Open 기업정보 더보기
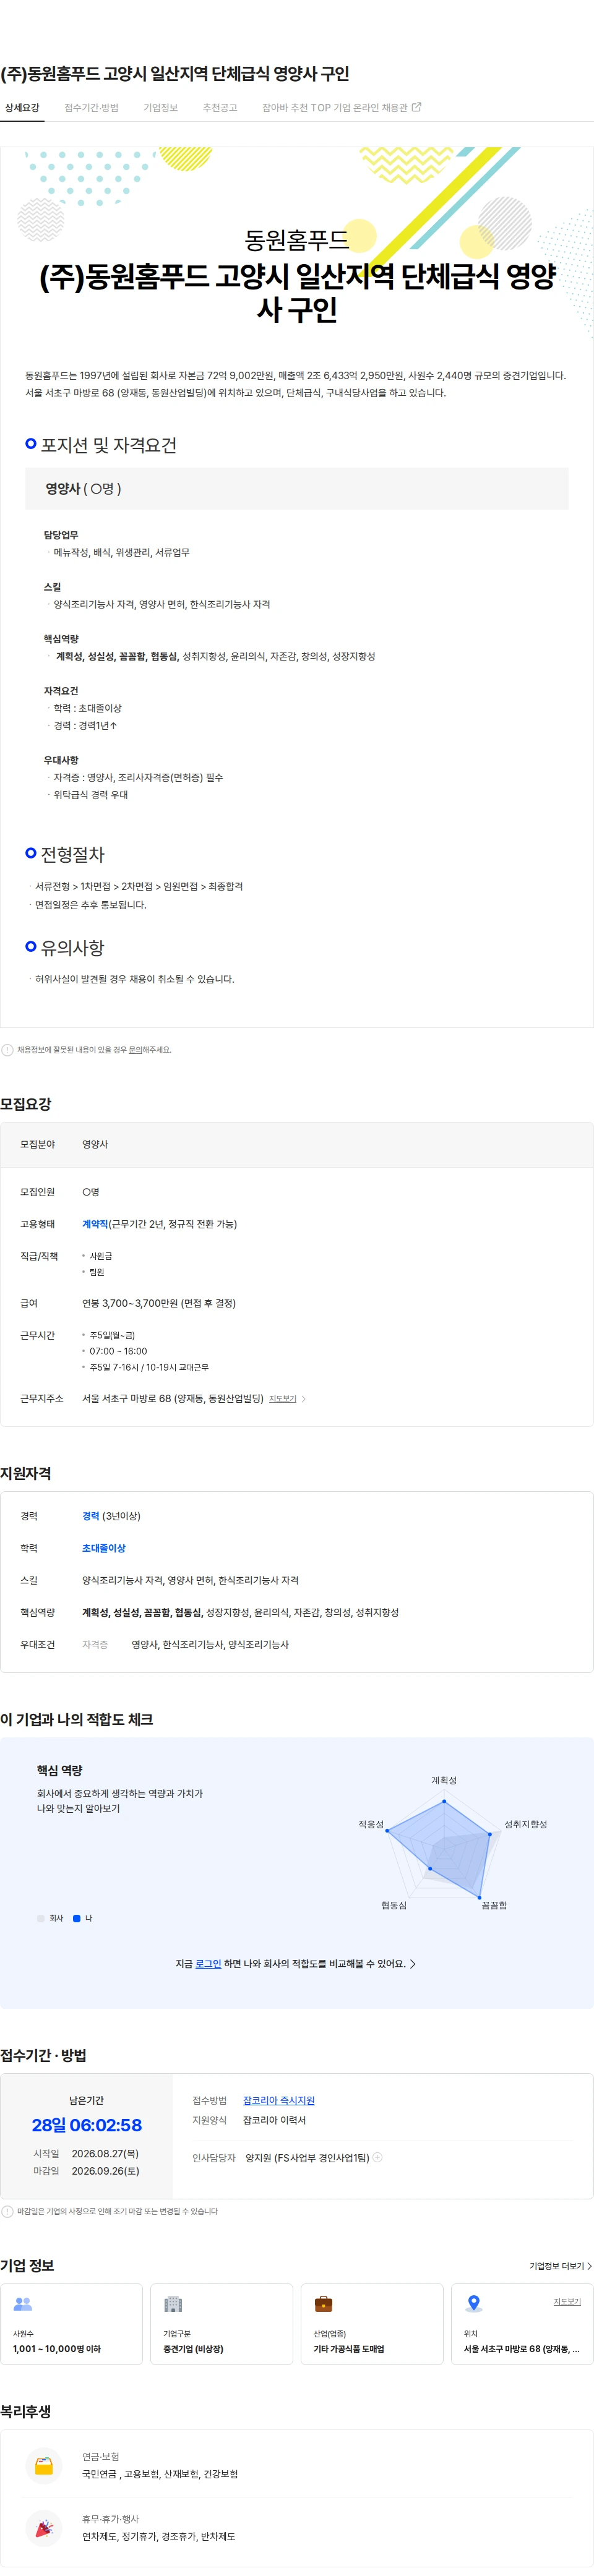This screenshot has width=594, height=2576. [x=560, y=2266]
